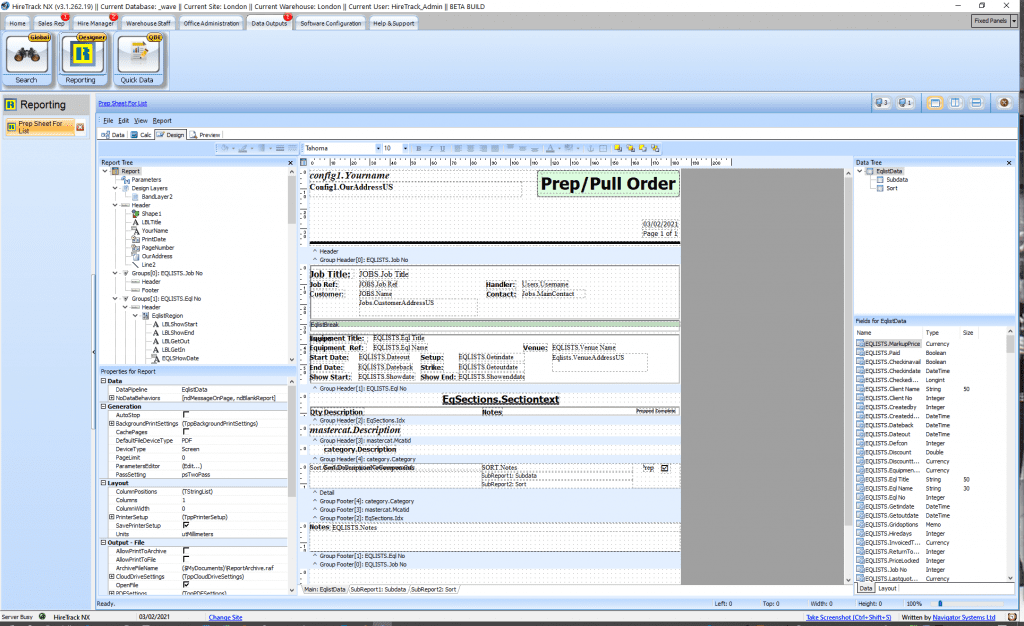This screenshot has height=626, width=1024.
Task: Toggle the AutoStop checkbox
Action: coord(185,415)
